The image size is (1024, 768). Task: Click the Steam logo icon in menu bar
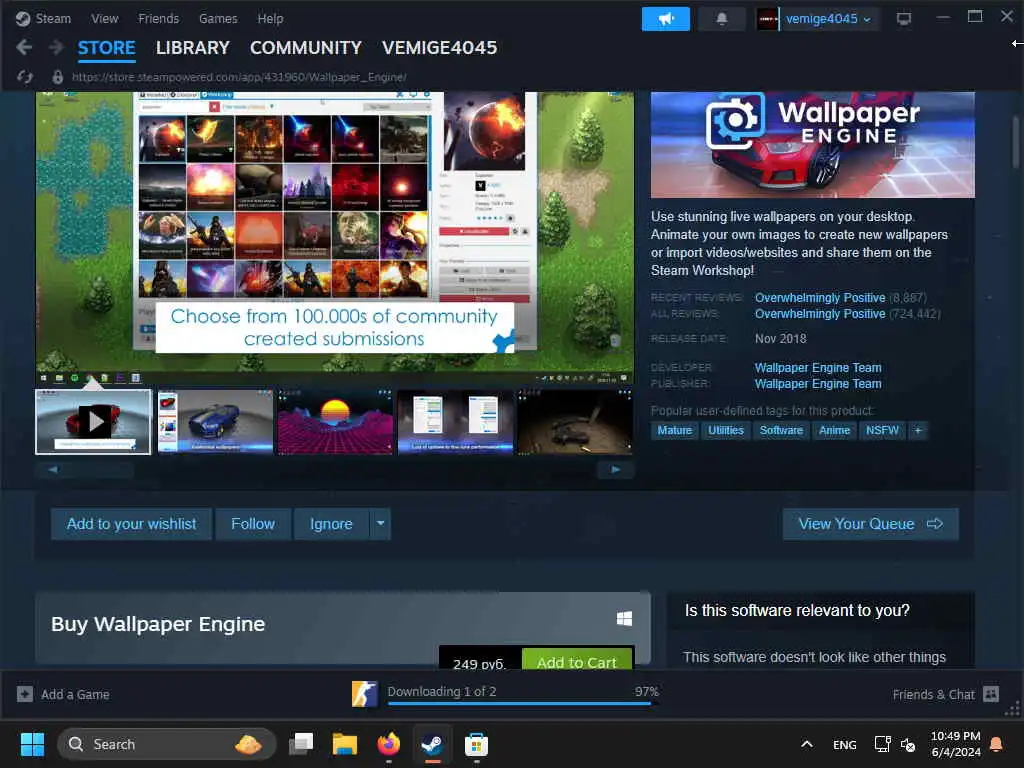click(x=23, y=18)
